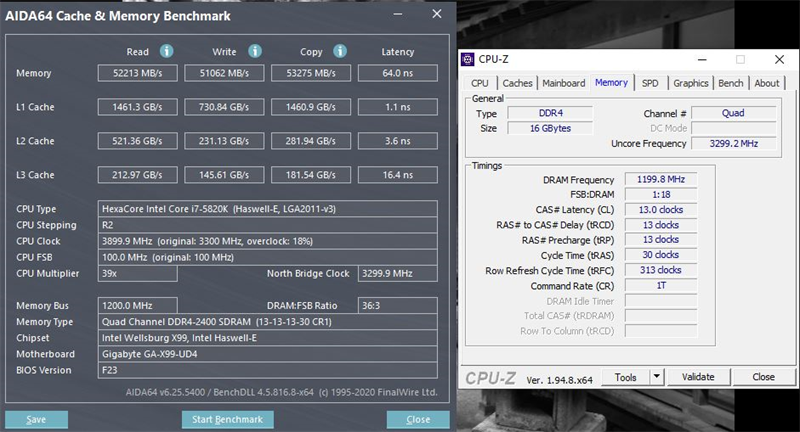Open the SPD tab in CPU-Z
Screen dimensions: 800x432
(x=650, y=83)
